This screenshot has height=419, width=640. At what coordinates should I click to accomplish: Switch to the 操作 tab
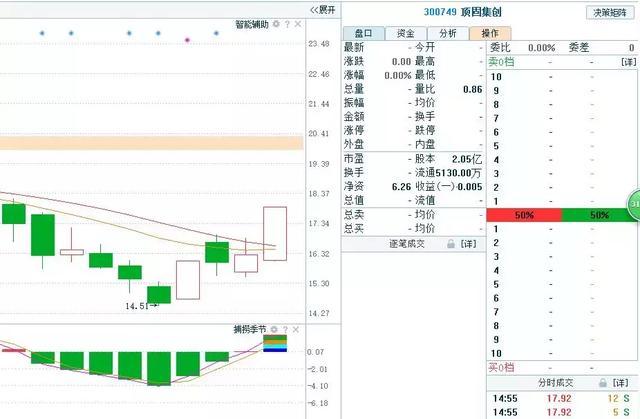coord(490,33)
